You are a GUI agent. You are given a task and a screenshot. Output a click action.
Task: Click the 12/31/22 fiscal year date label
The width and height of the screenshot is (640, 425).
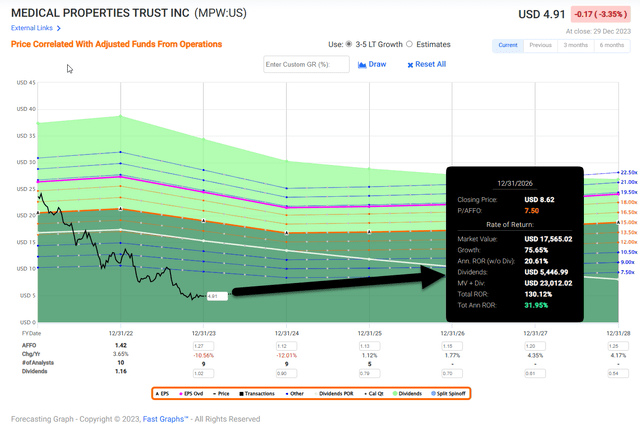click(121, 333)
